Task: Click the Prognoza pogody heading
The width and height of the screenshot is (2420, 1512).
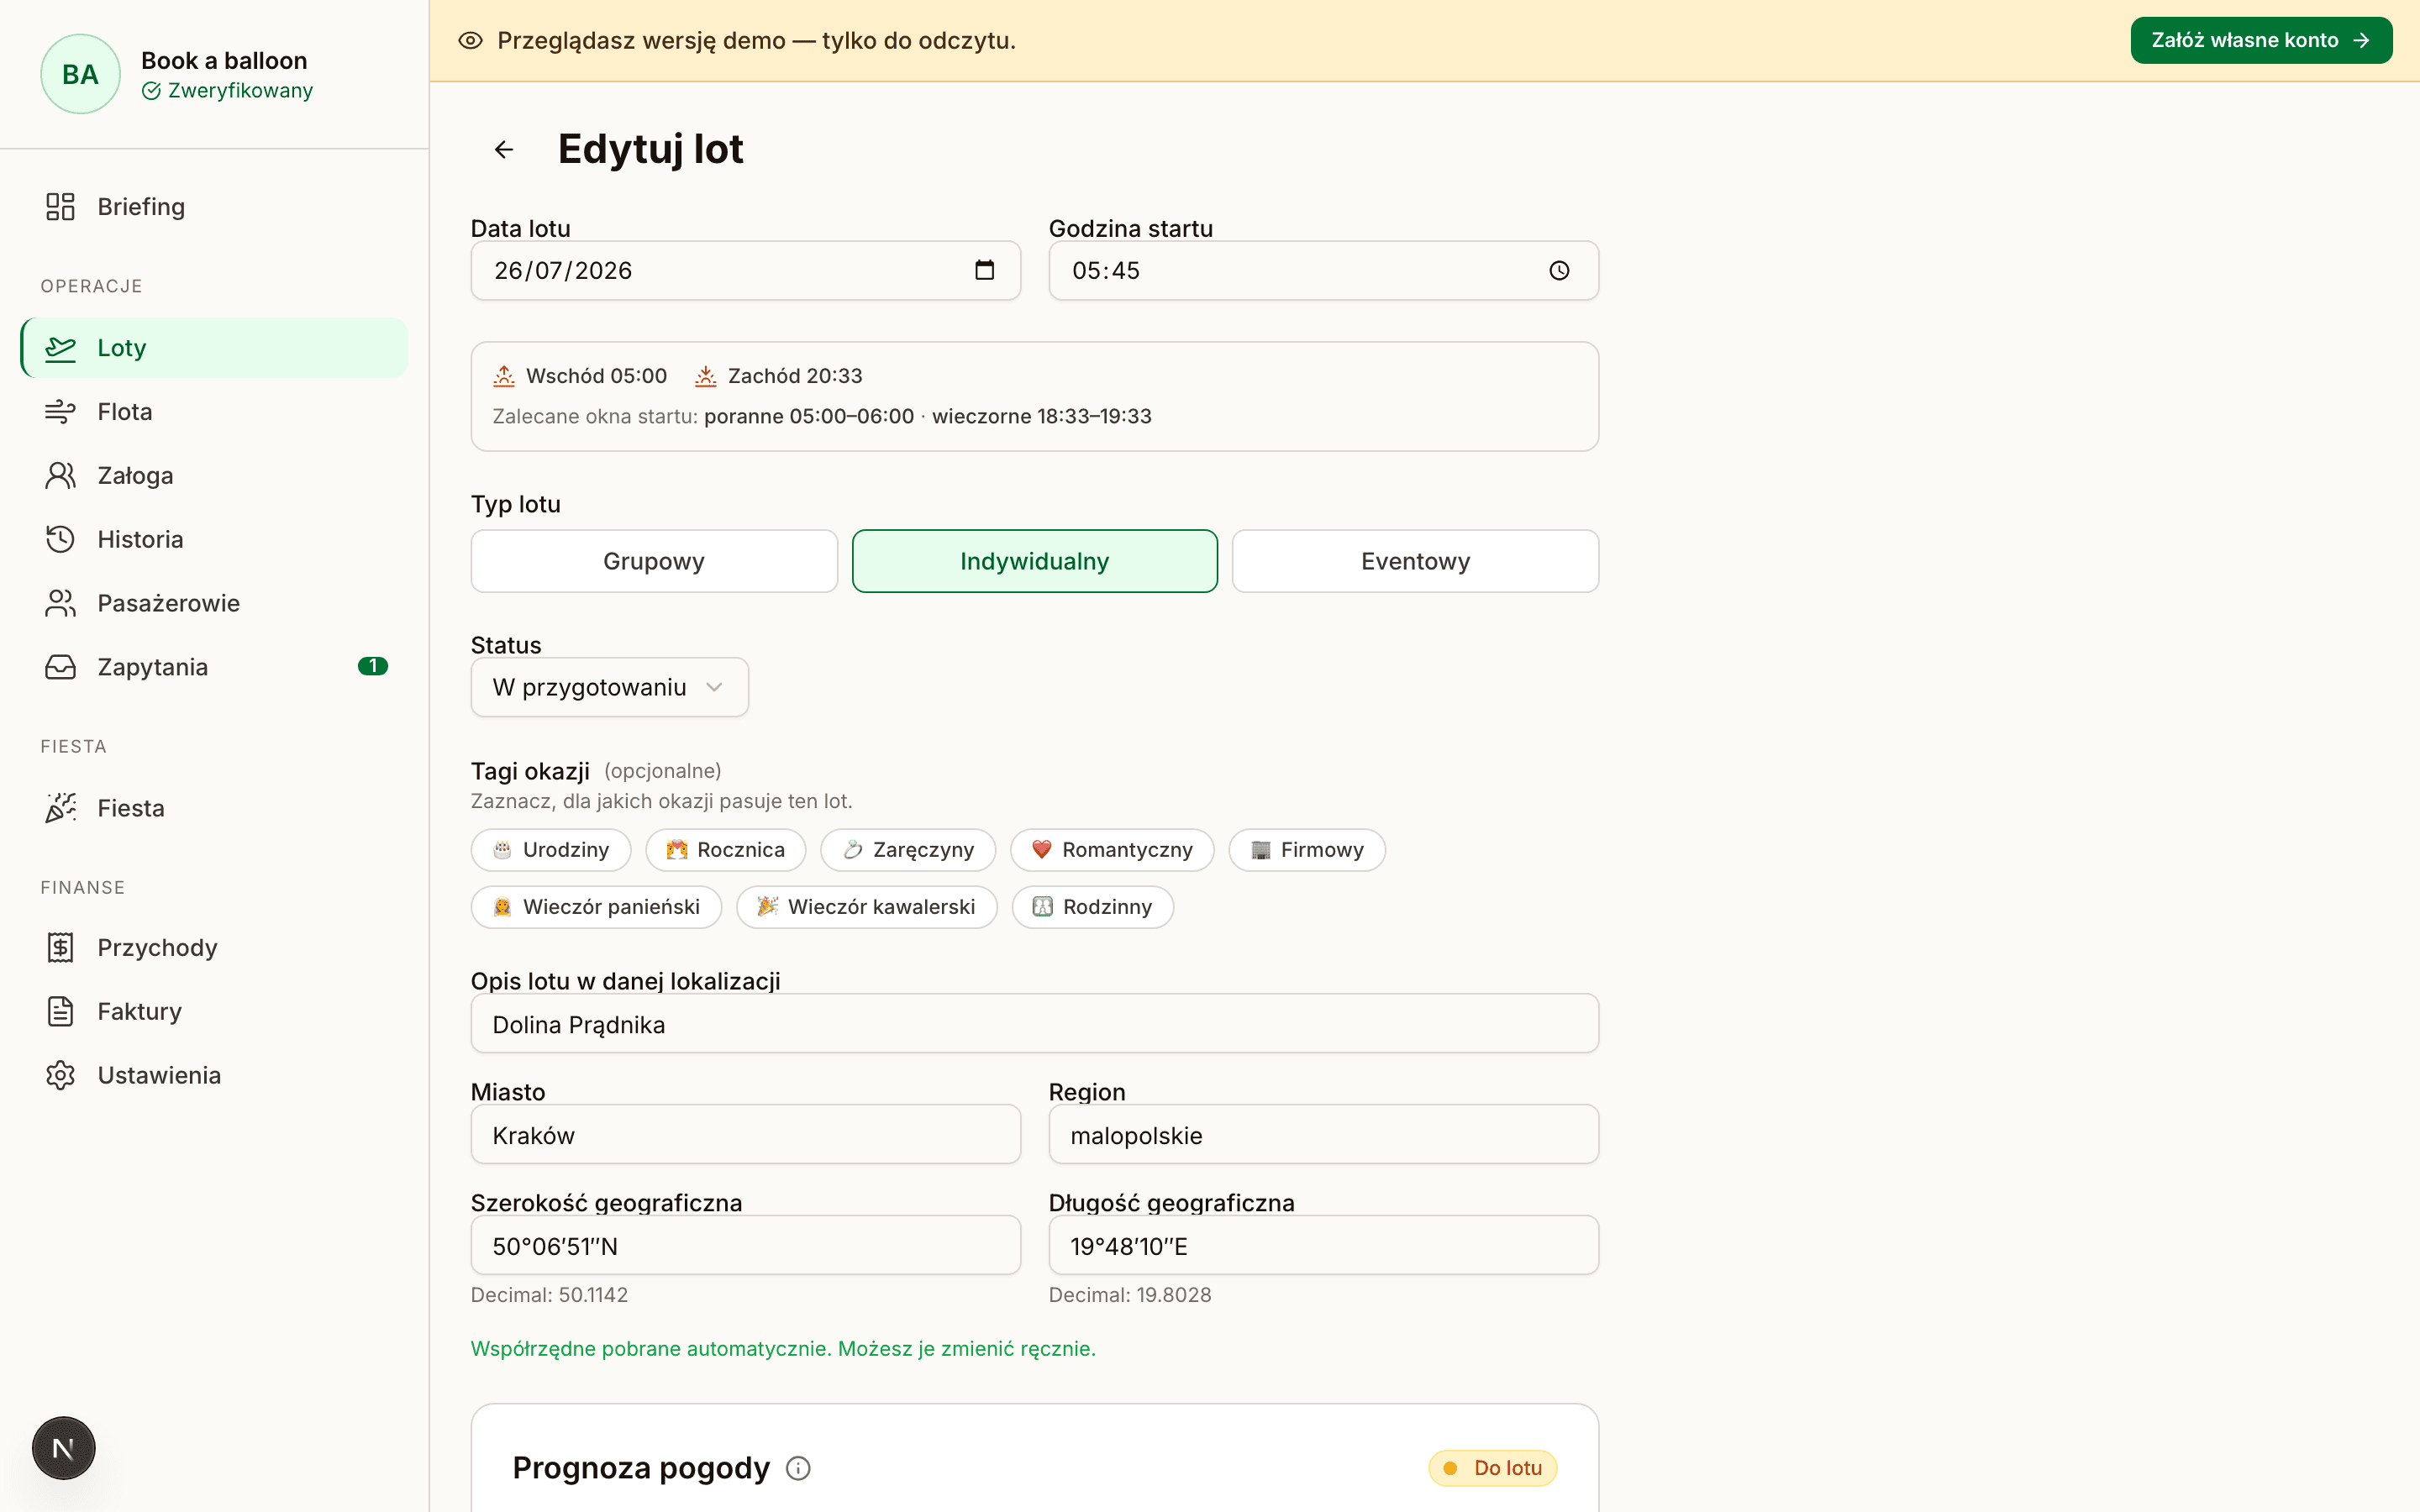Action: tap(641, 1468)
